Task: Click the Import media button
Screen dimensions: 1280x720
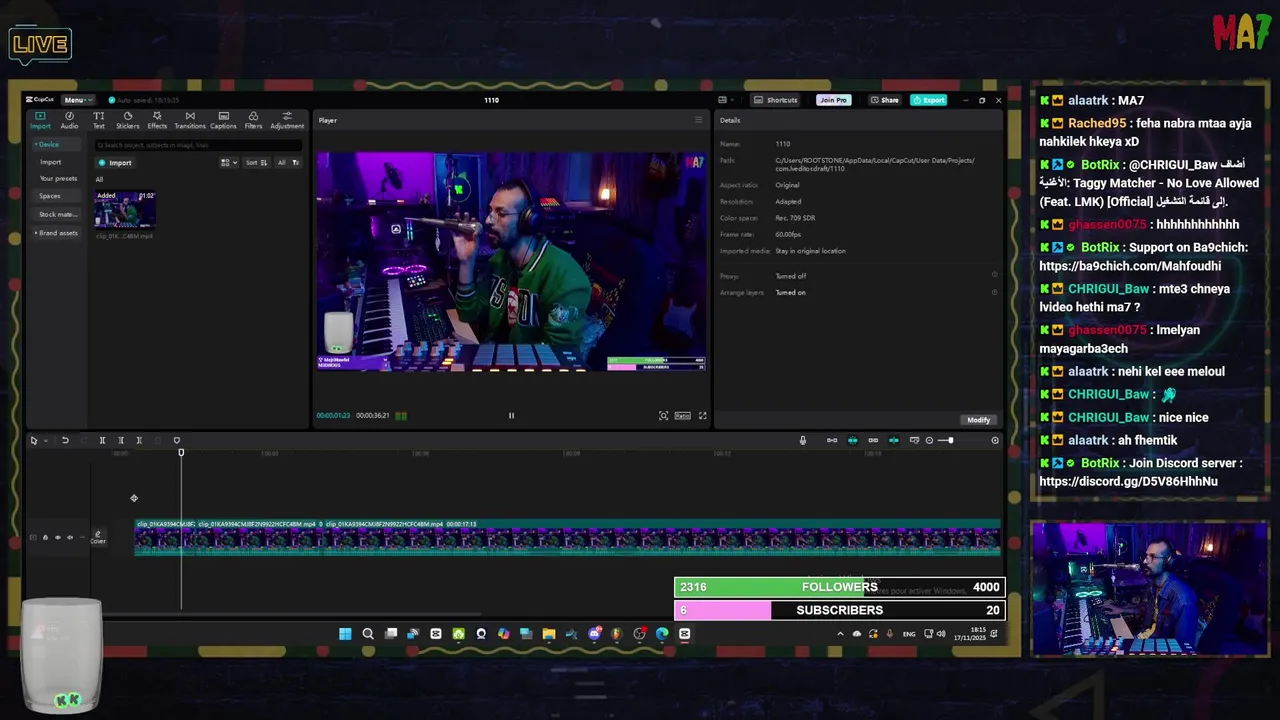Action: pyautogui.click(x=115, y=162)
